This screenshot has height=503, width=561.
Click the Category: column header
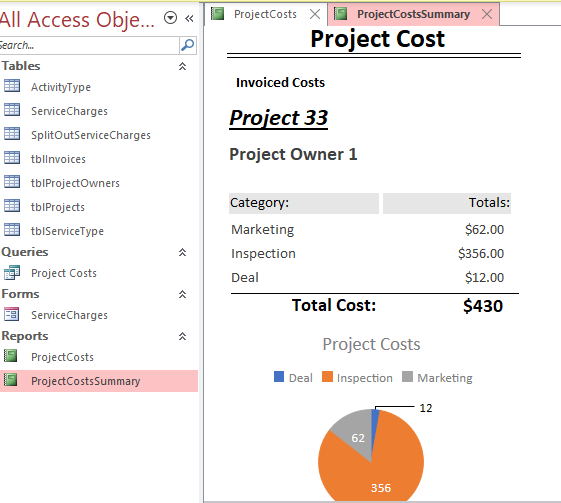[304, 203]
